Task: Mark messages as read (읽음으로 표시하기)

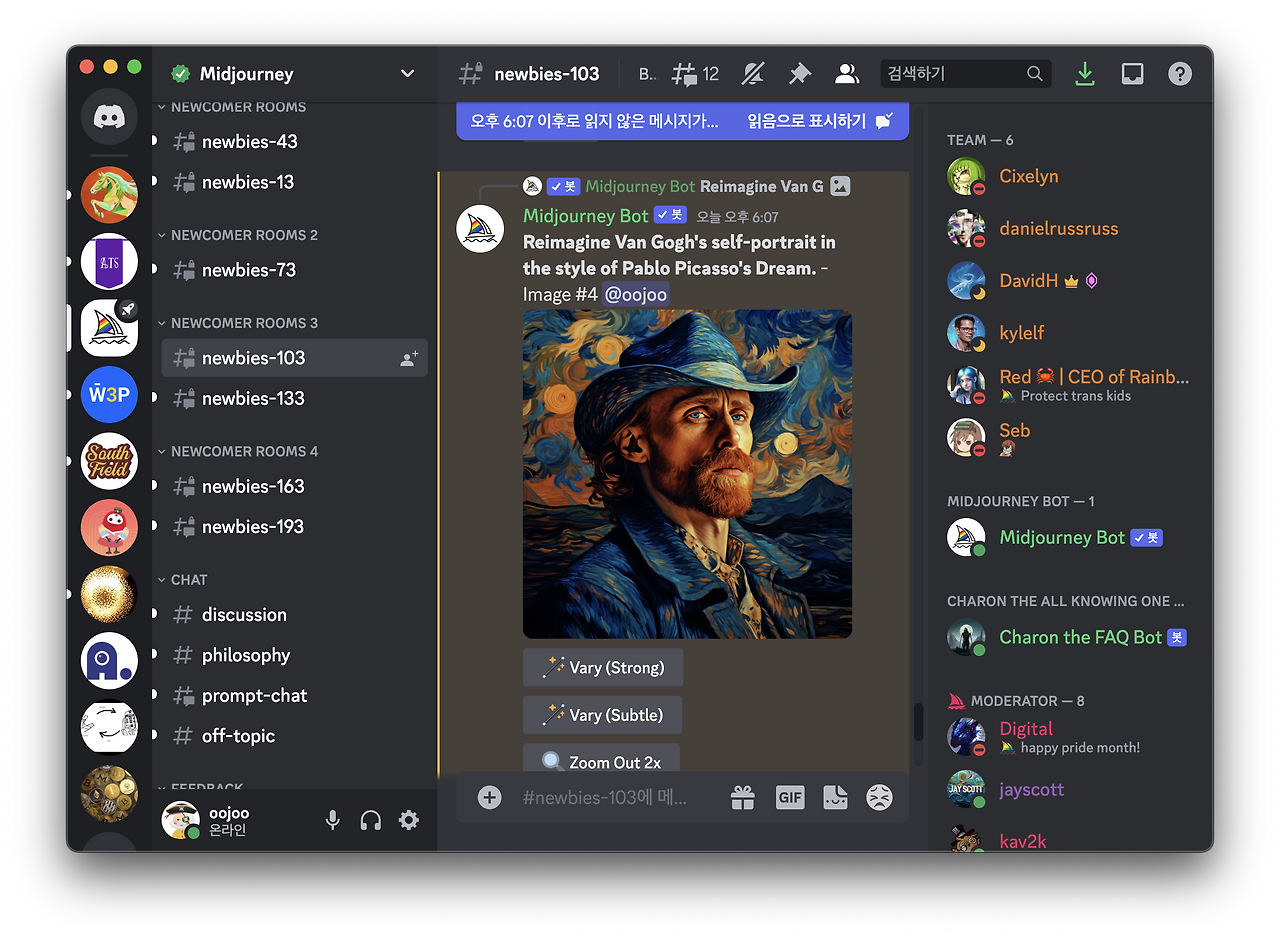Action: 820,121
